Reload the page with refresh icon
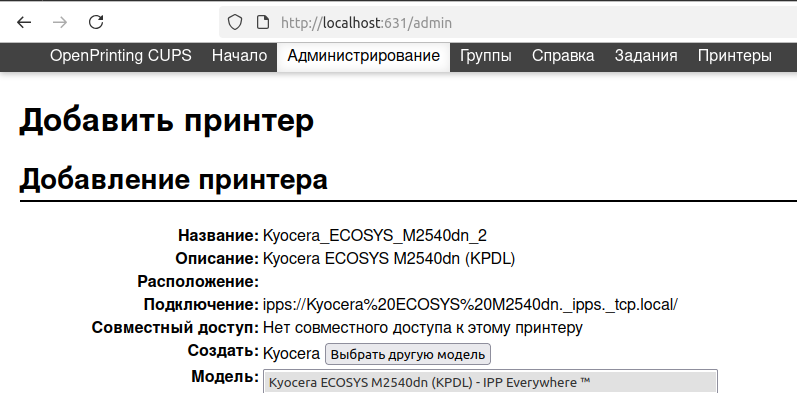Image resolution: width=797 pixels, height=393 pixels. pyautogui.click(x=96, y=22)
